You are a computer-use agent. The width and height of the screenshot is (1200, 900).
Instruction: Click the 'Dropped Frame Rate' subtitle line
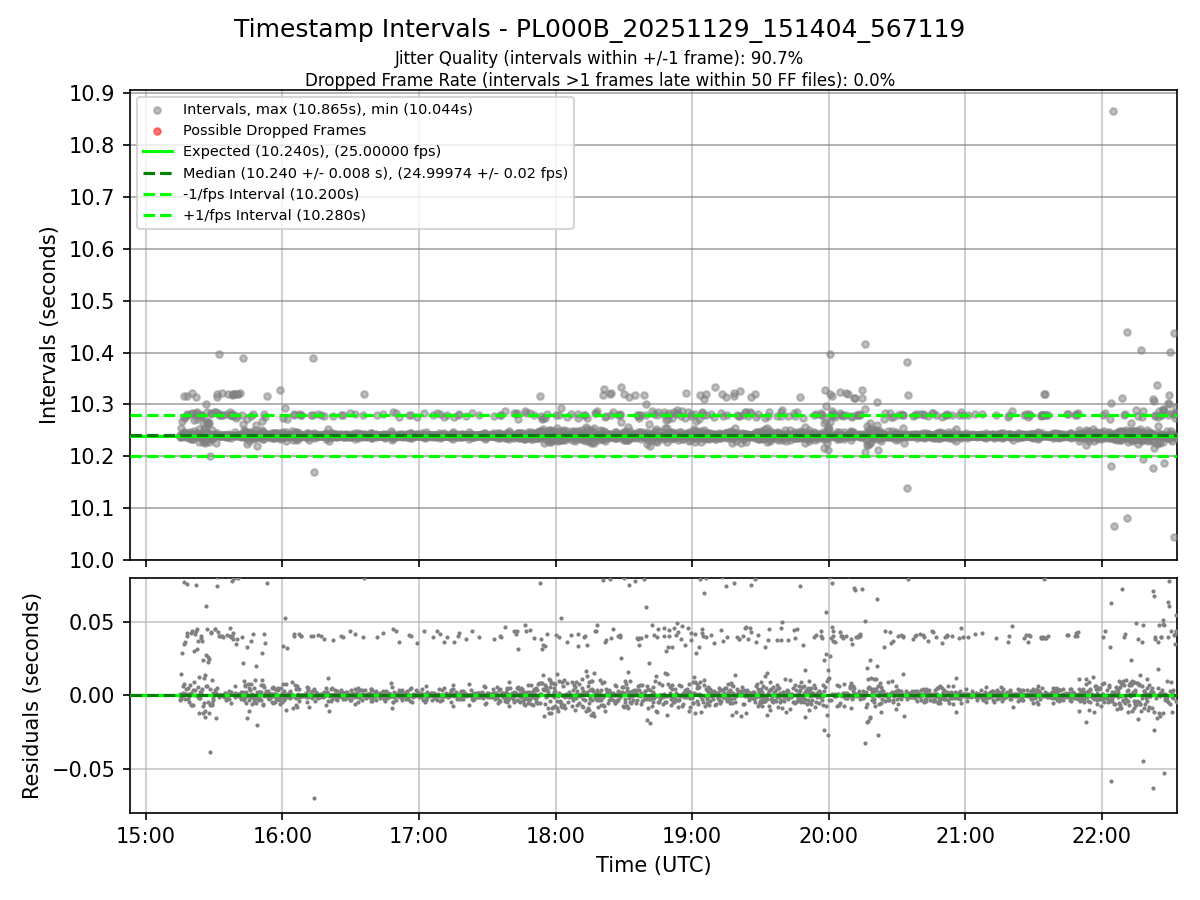coord(599,80)
